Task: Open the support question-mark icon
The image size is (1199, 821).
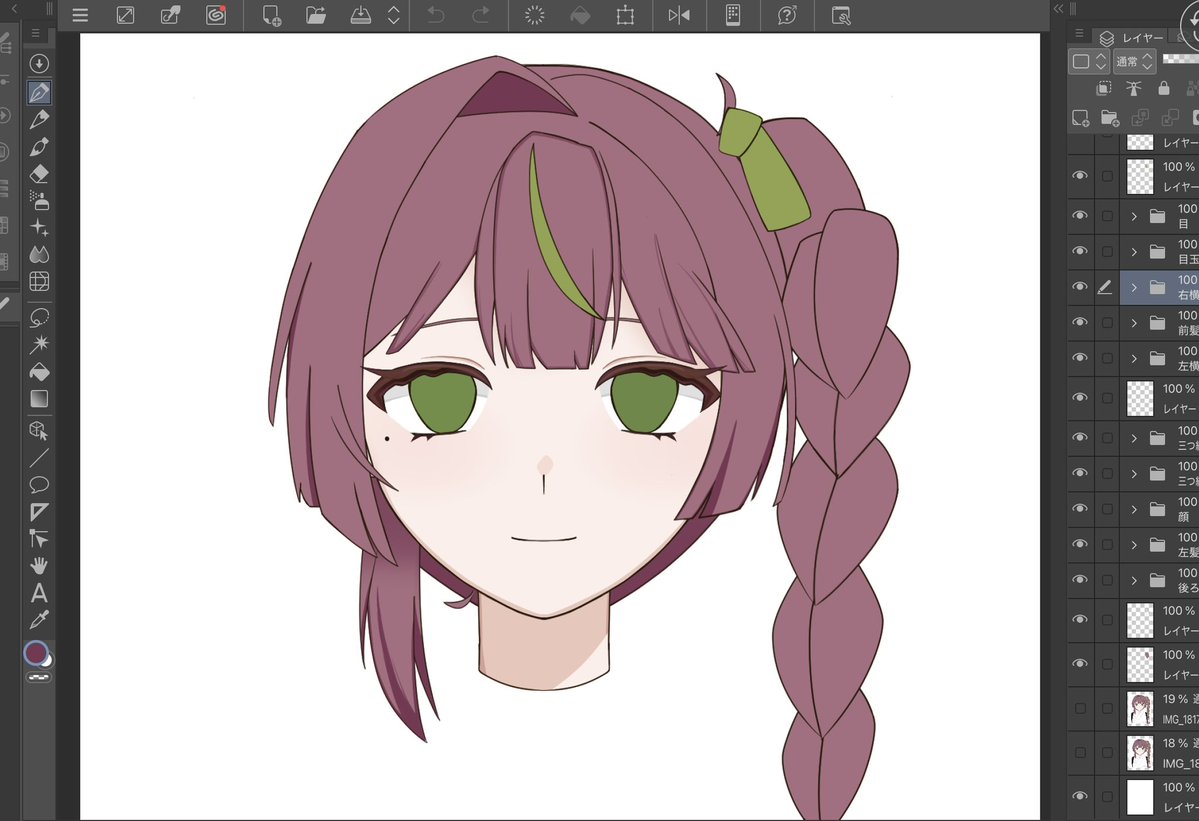Action: click(x=787, y=15)
